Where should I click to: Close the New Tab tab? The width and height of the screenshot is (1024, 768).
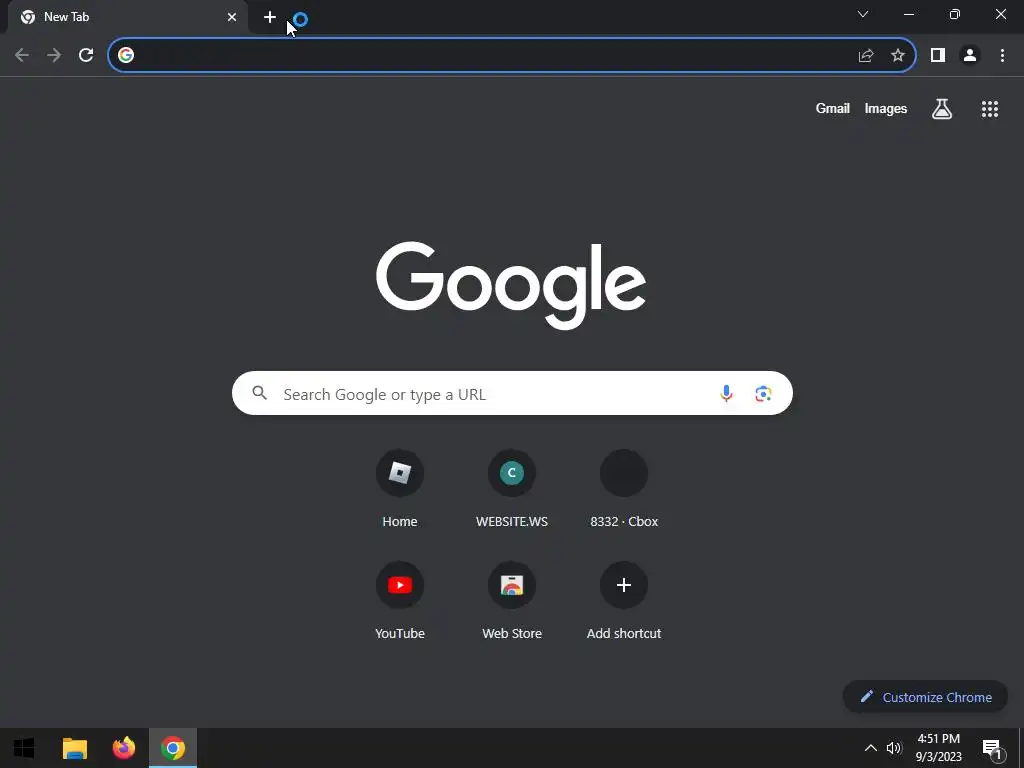click(x=232, y=17)
